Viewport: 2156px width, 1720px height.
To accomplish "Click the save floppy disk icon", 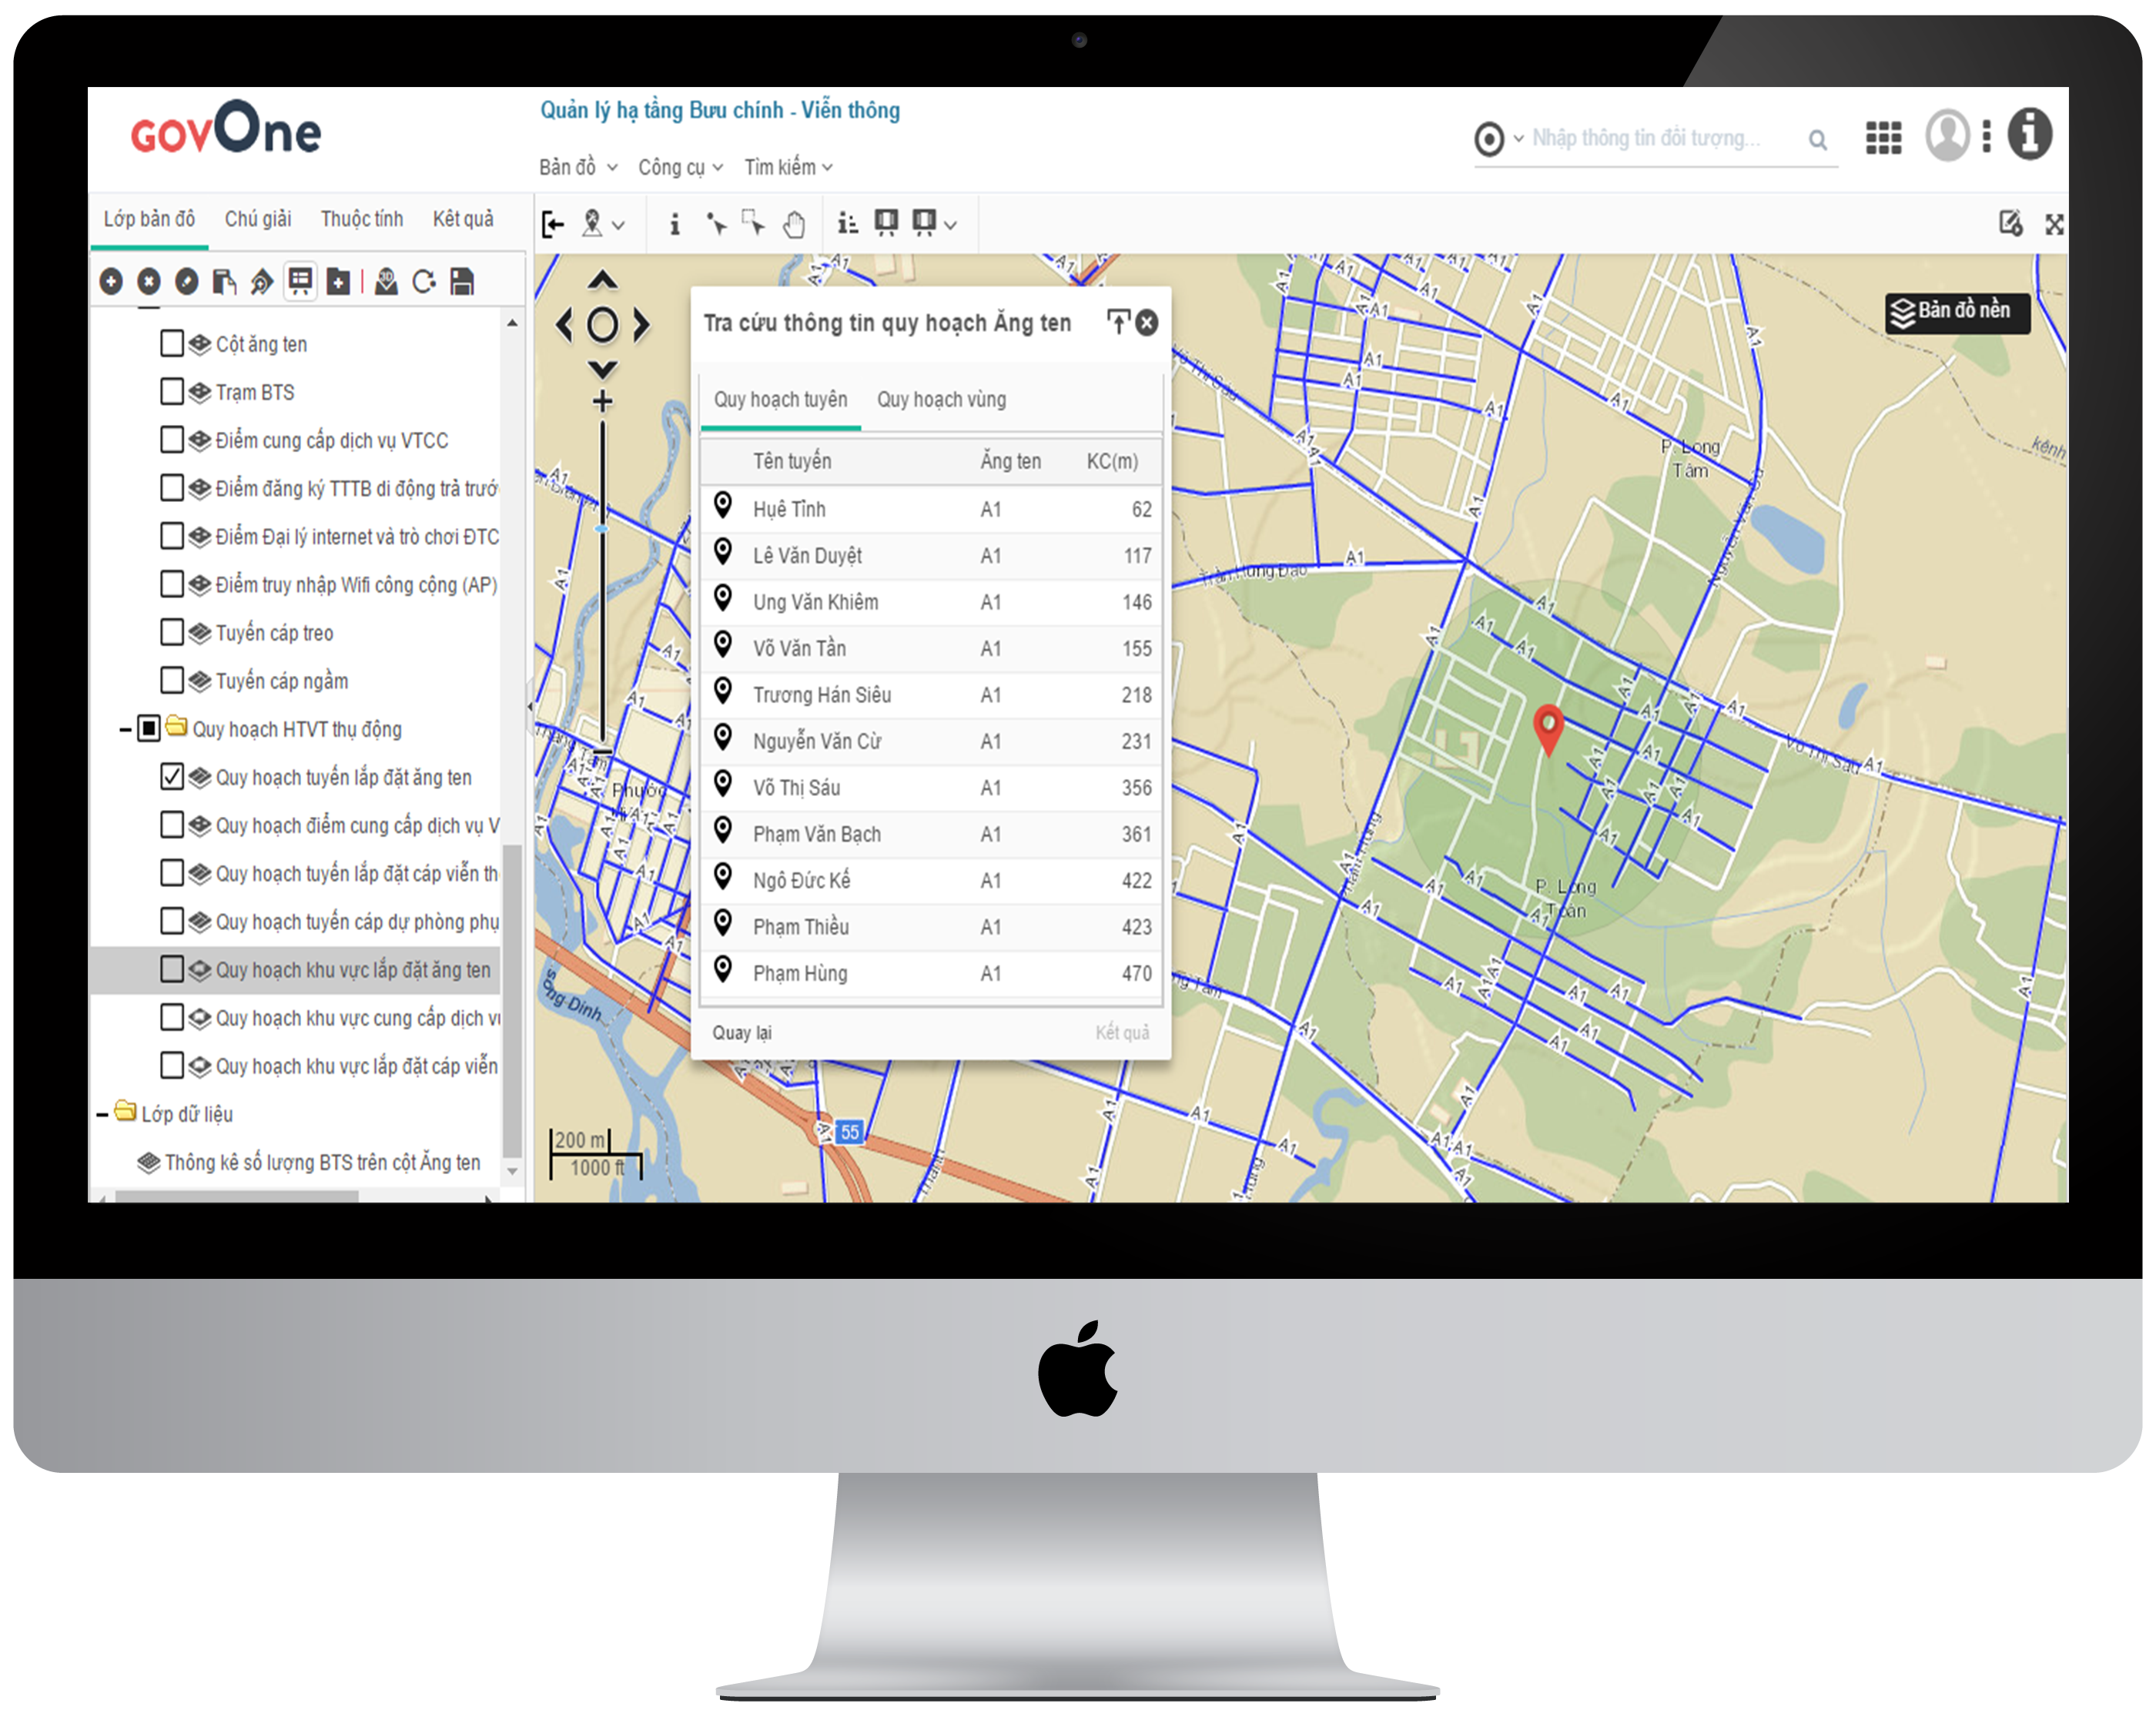I will coord(461,282).
